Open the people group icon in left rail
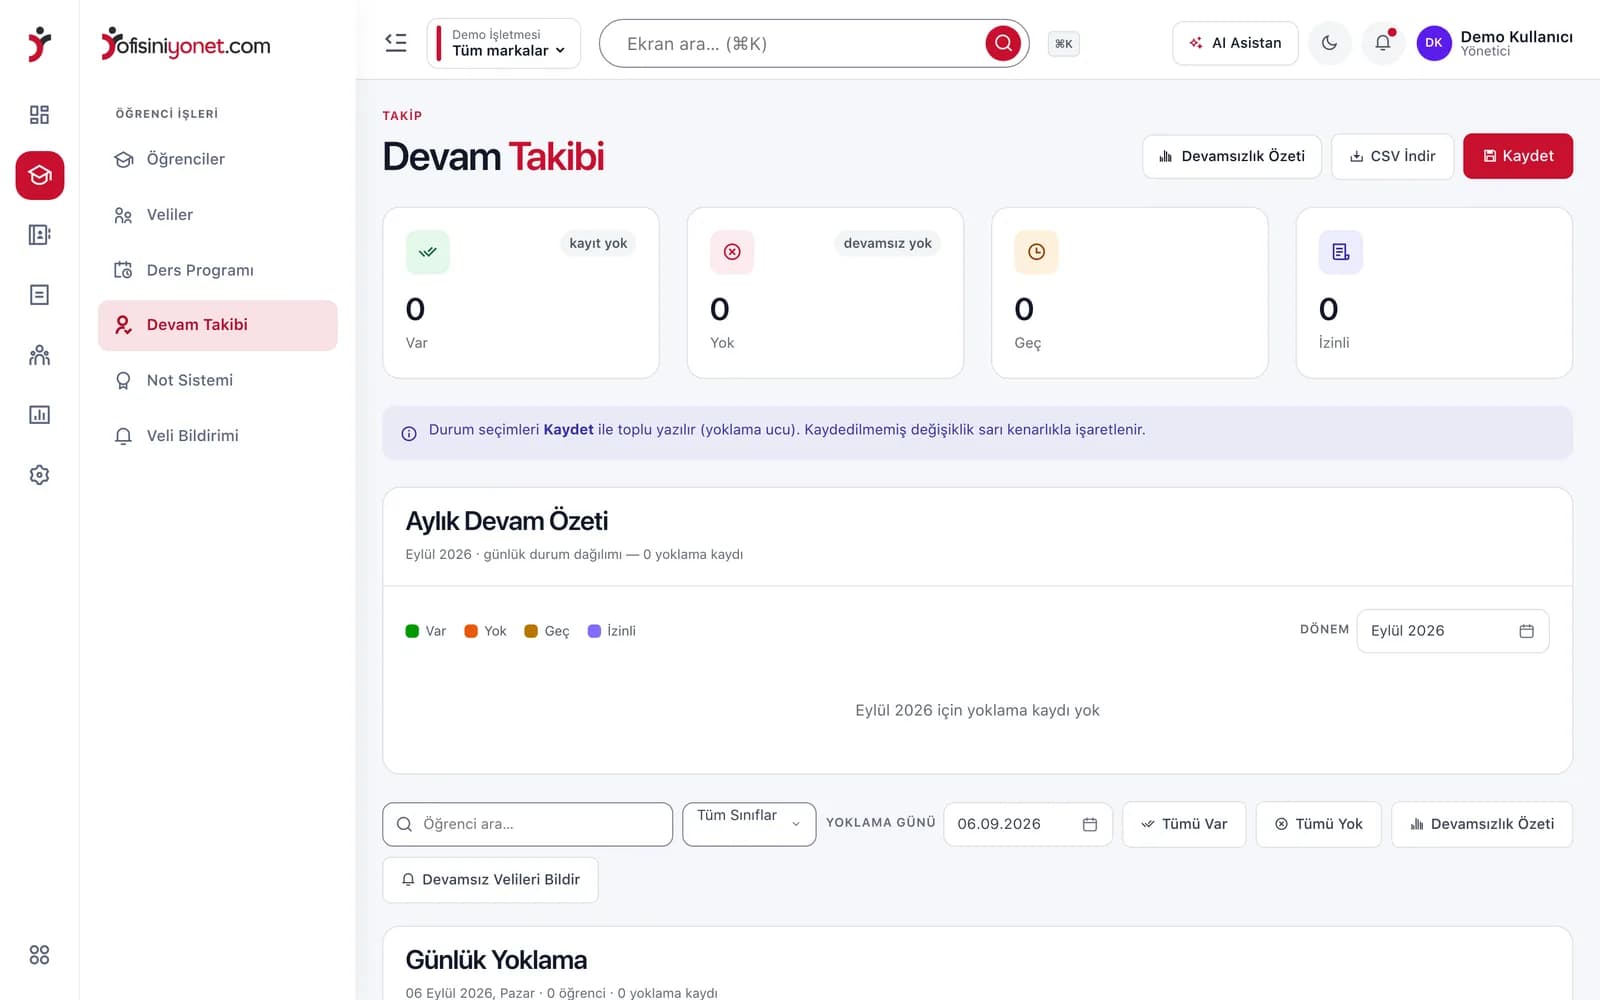 pyautogui.click(x=39, y=355)
